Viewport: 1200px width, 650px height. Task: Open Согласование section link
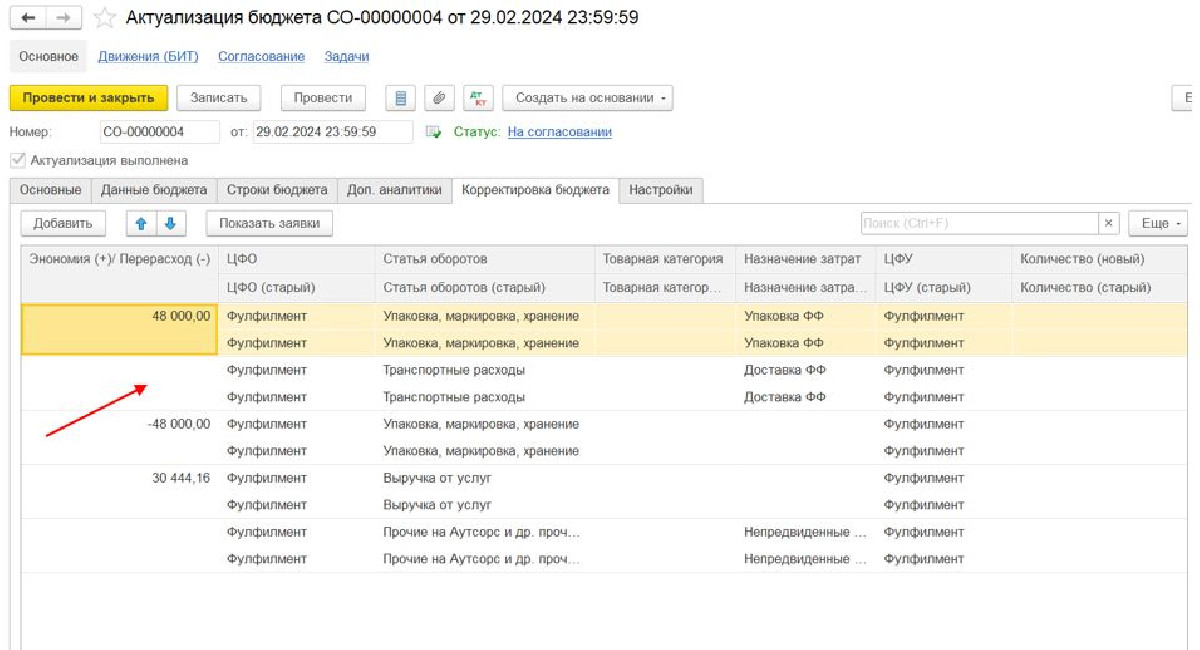click(x=261, y=57)
